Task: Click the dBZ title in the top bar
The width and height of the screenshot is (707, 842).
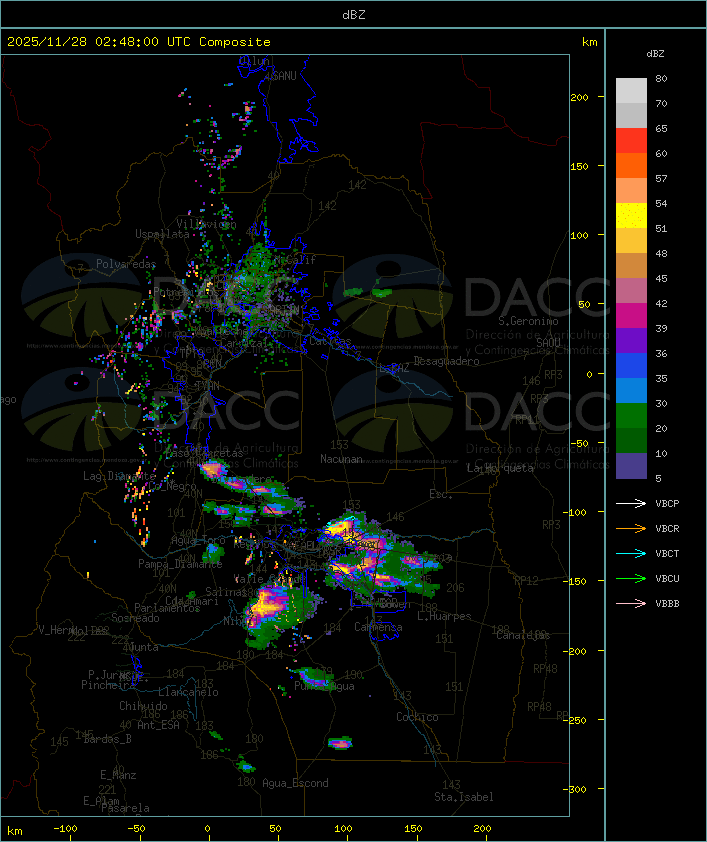Action: coord(354,14)
